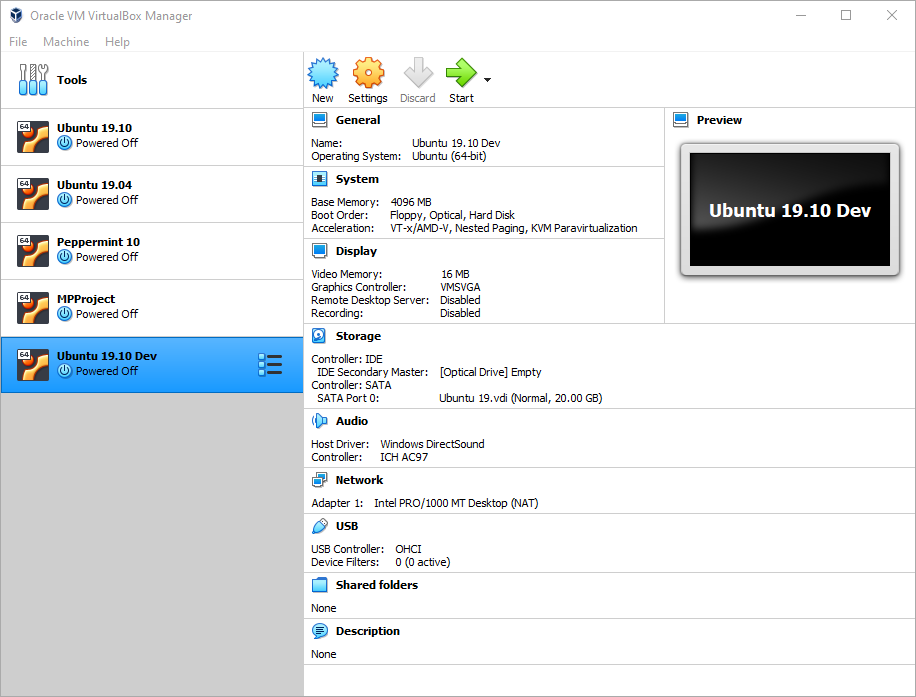Click the Preview section monitor icon
This screenshot has width=916, height=697.
coord(681,120)
